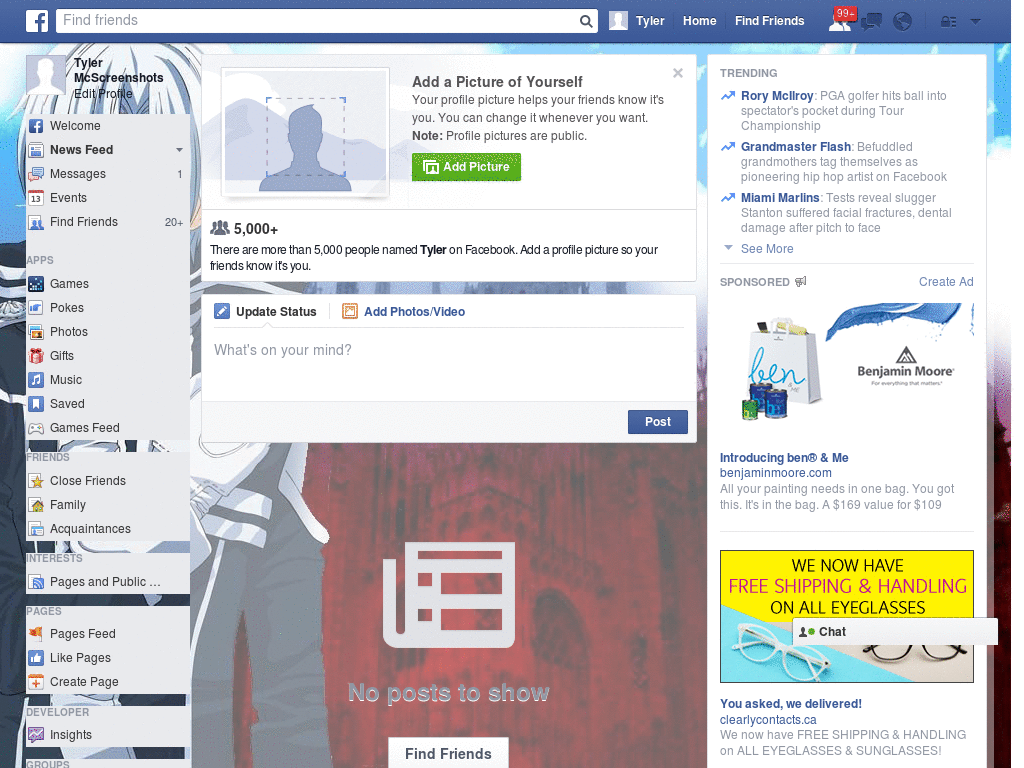Viewport: 1024px width, 768px height.
Task: Expand the News Feed sort arrow
Action: (179, 150)
